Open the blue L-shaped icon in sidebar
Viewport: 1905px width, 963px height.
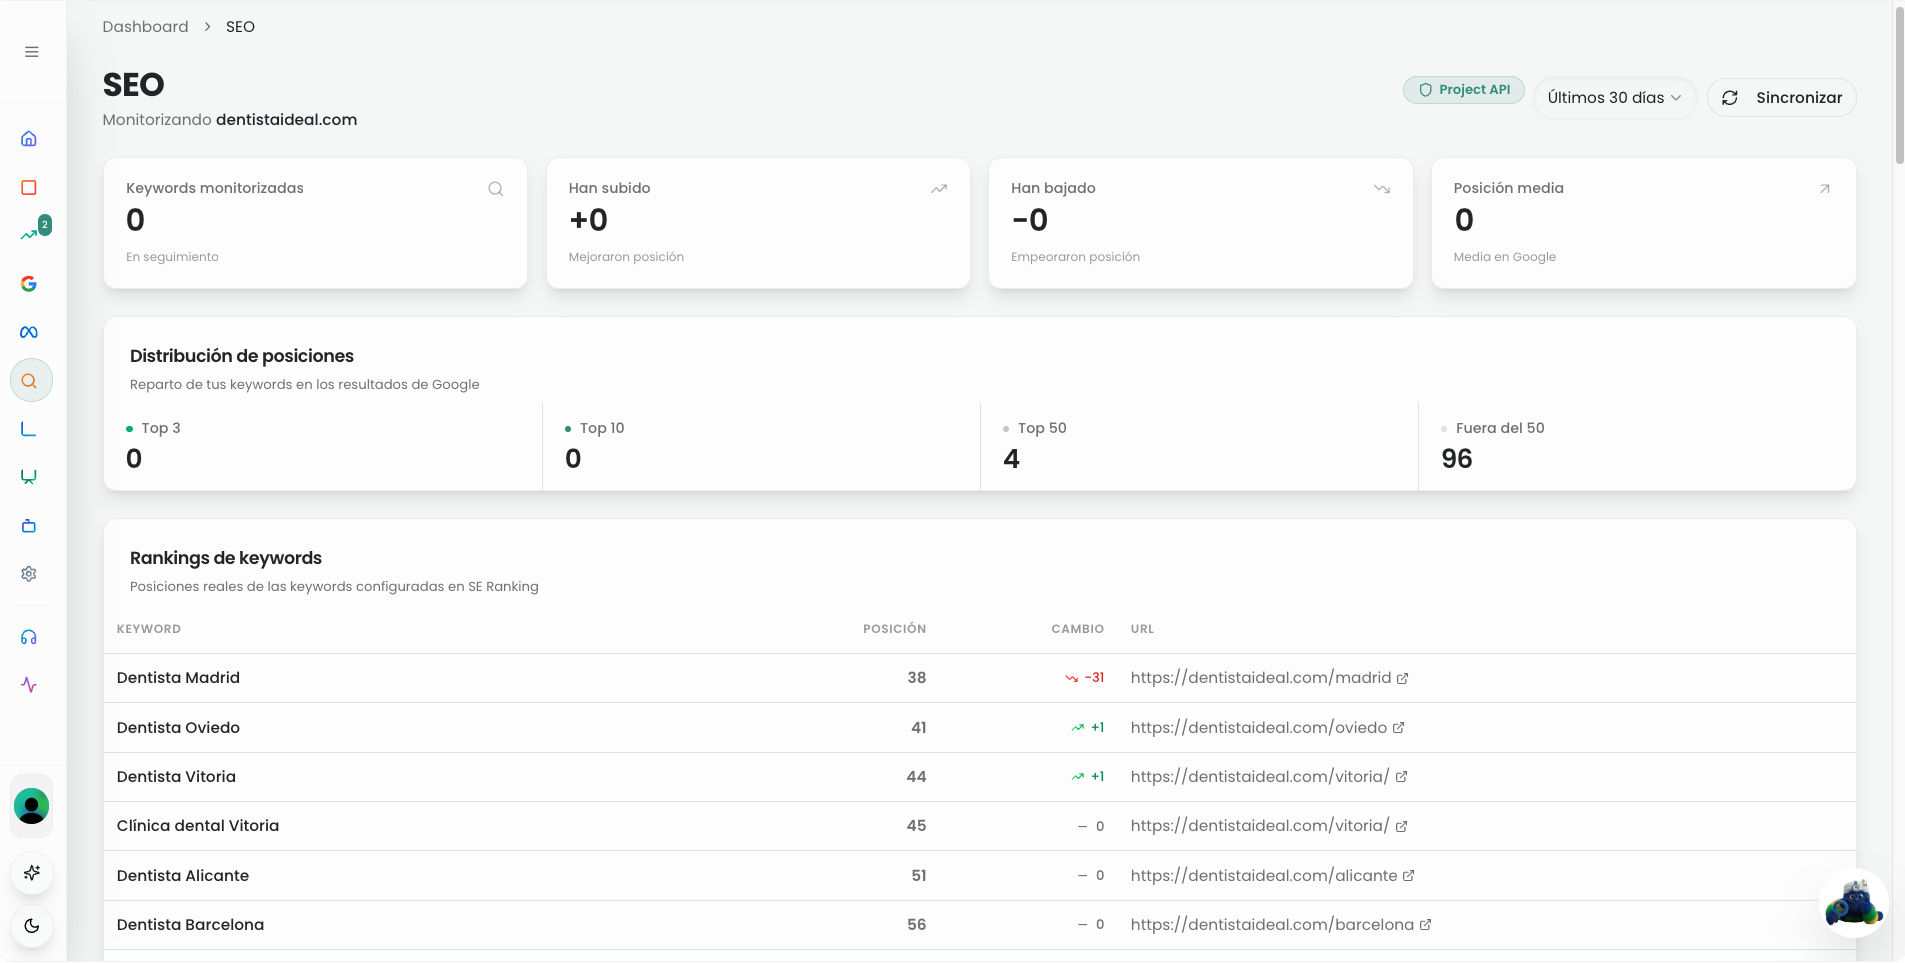point(29,429)
